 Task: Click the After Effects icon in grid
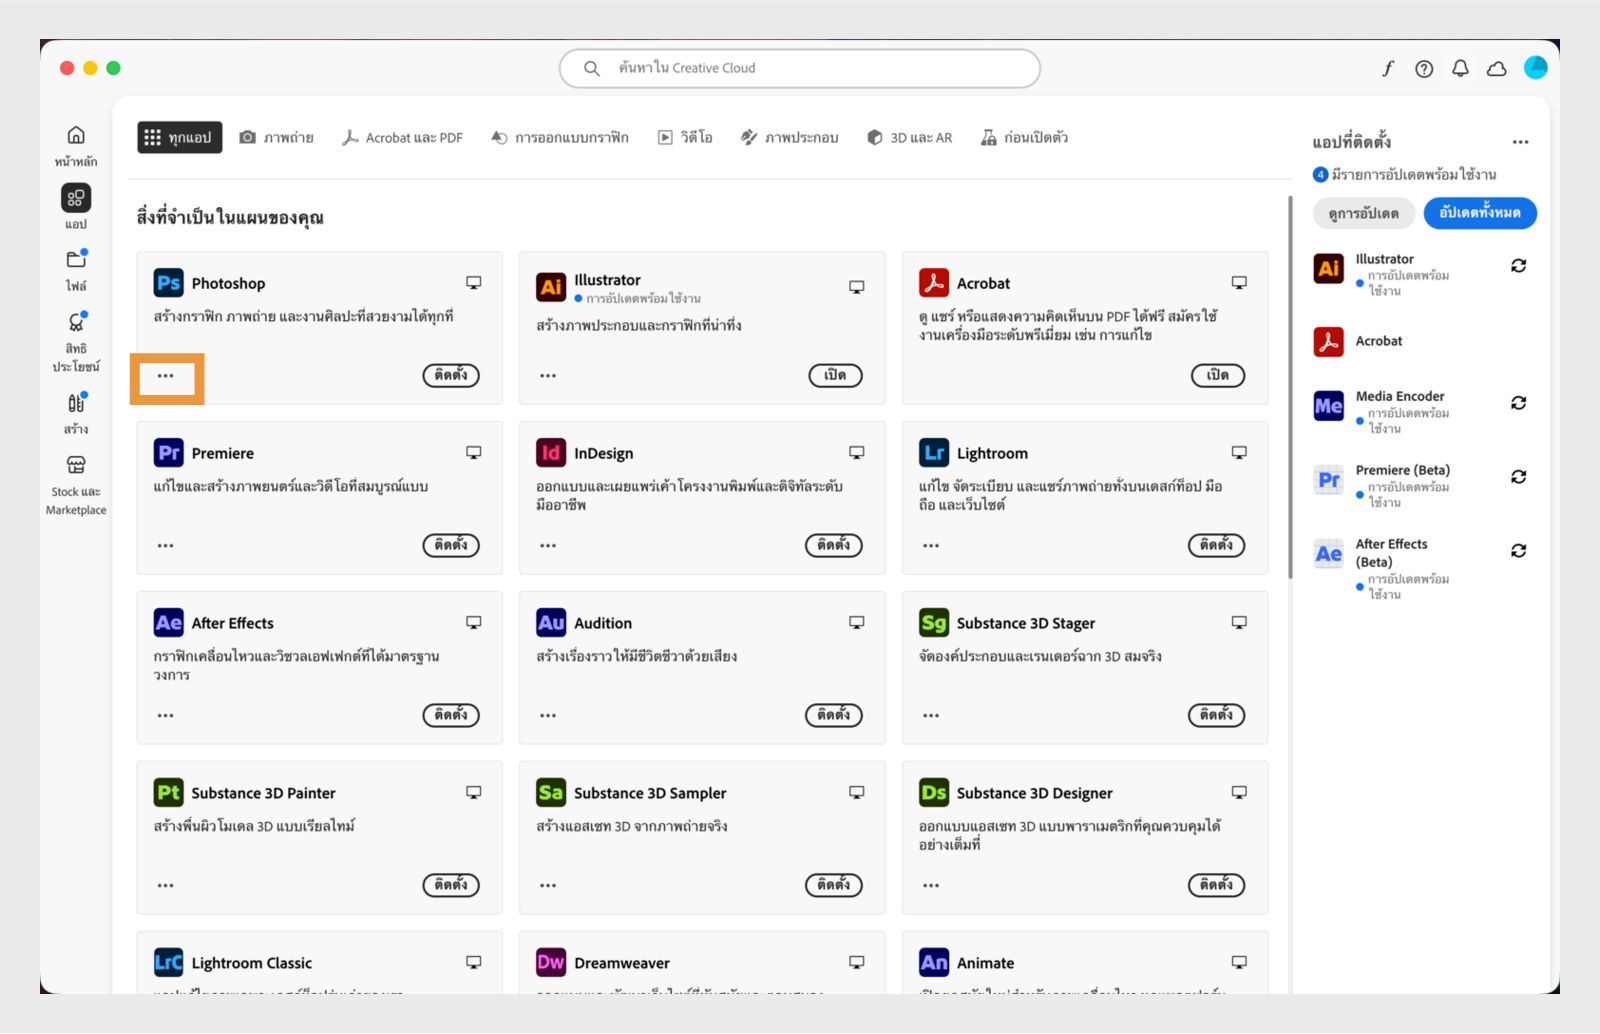coord(168,623)
